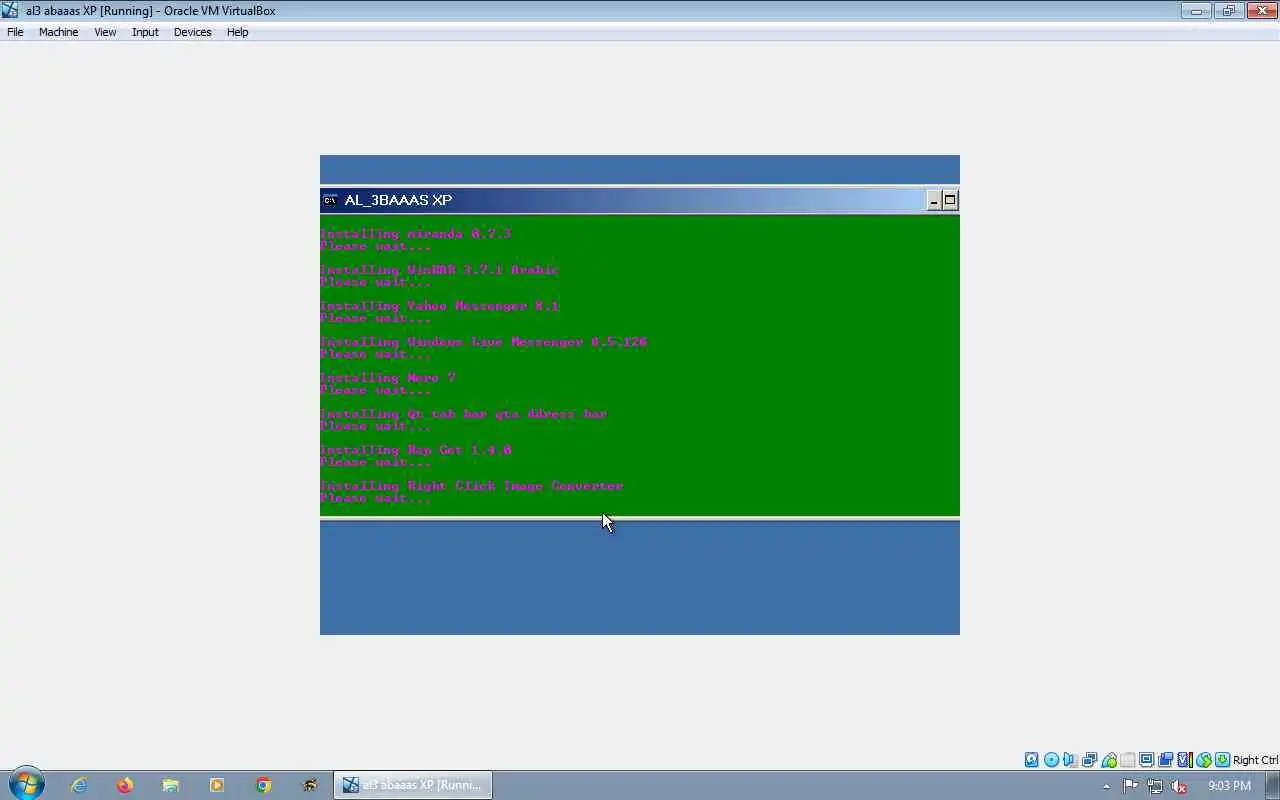Click the audio status indicator
This screenshot has width=1280, height=800.
tap(1070, 760)
